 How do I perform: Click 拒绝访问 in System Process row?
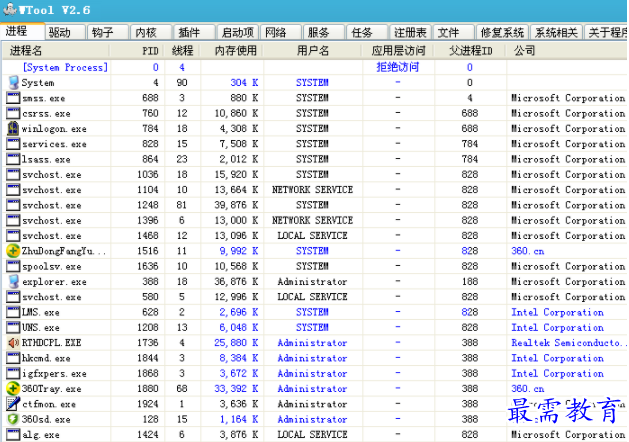pos(398,67)
